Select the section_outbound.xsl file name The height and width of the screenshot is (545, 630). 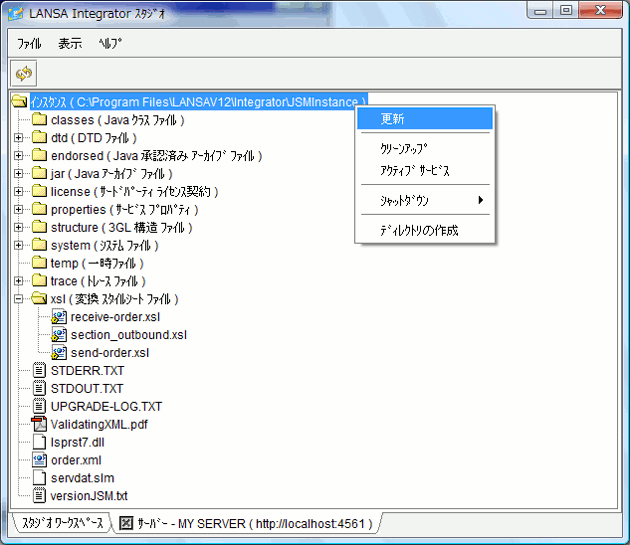click(129, 334)
